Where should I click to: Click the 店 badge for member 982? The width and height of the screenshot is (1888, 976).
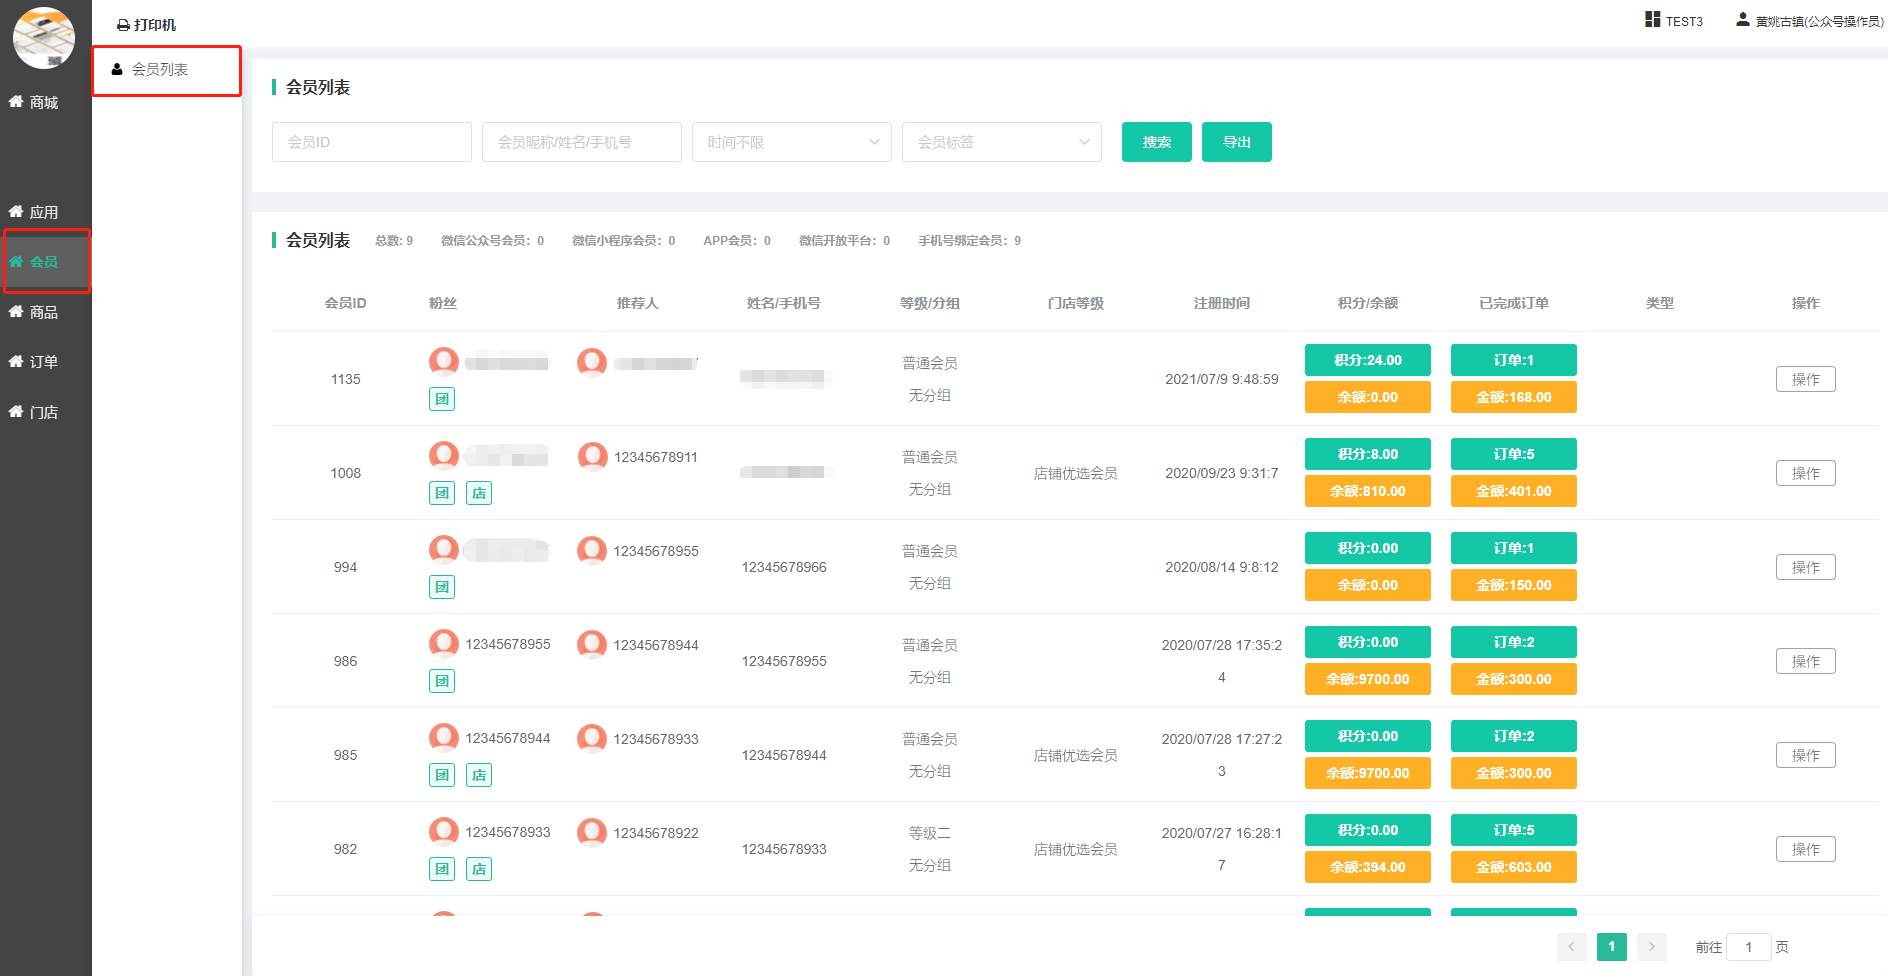click(x=479, y=869)
